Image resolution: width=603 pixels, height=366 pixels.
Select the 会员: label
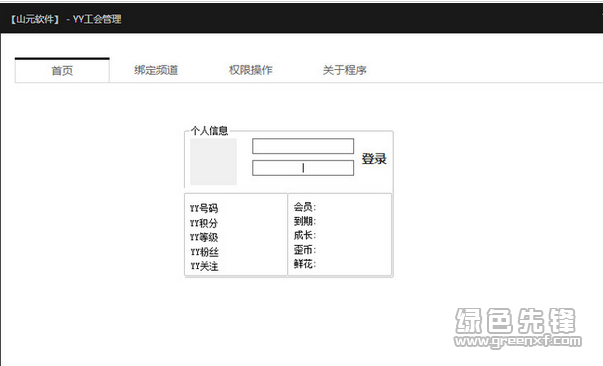pos(305,207)
